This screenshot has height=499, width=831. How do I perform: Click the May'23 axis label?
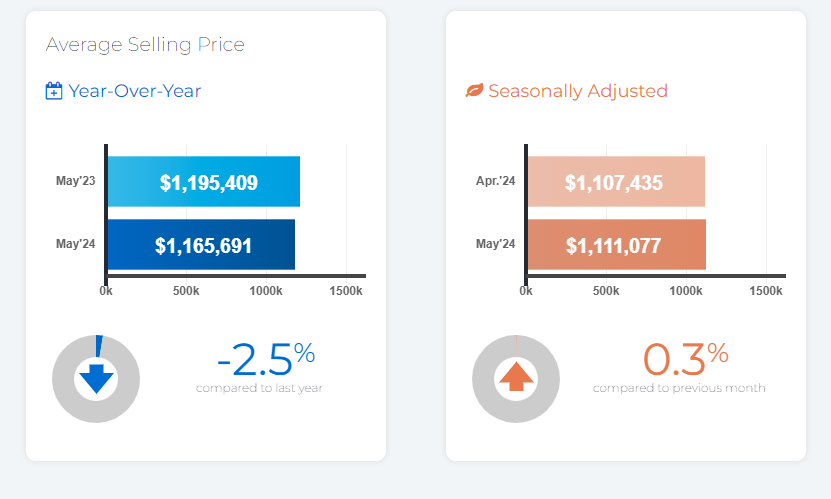(75, 182)
